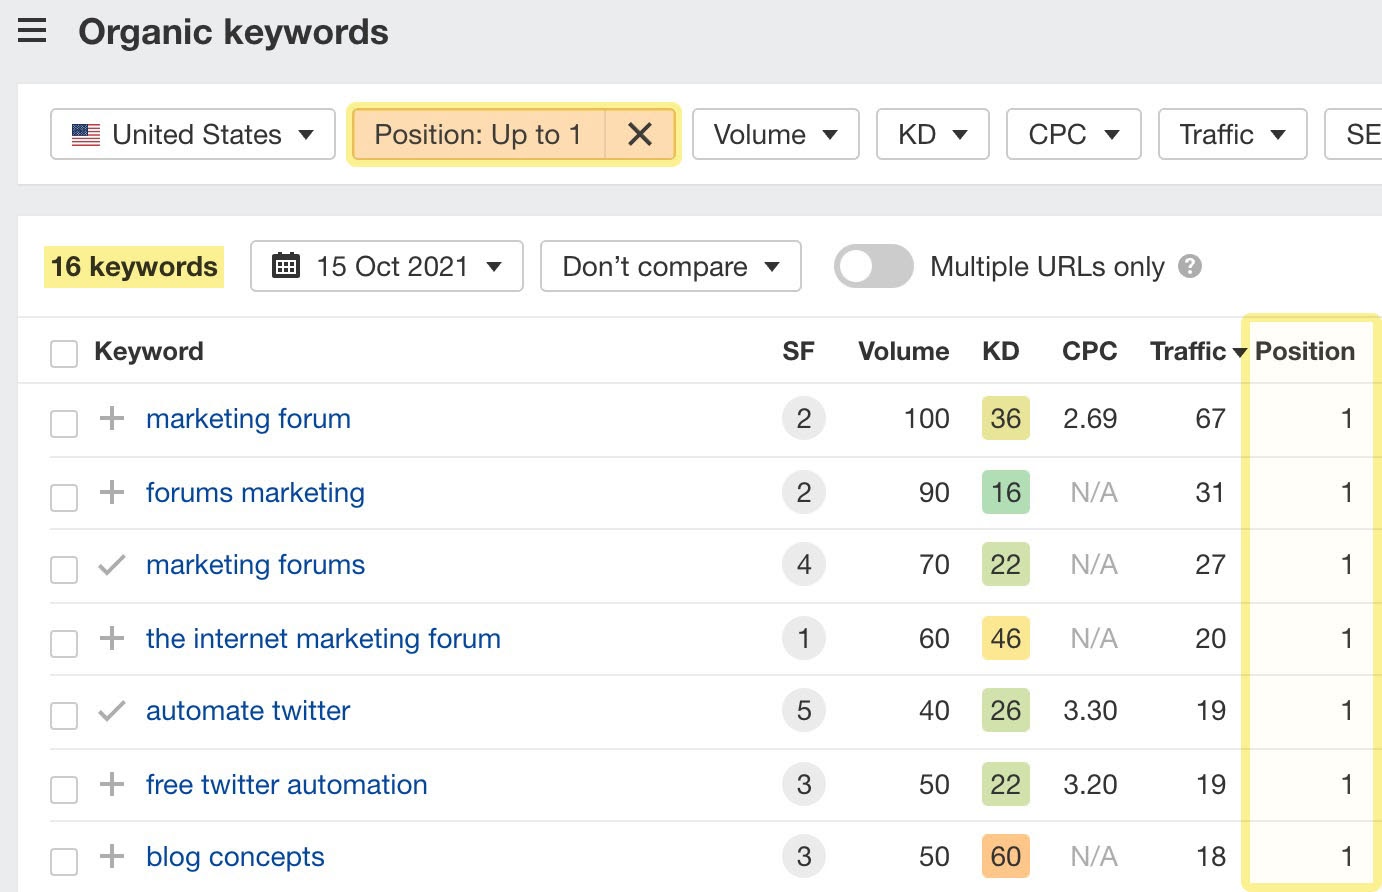Click the Traffic column sort arrow

[1241, 352]
